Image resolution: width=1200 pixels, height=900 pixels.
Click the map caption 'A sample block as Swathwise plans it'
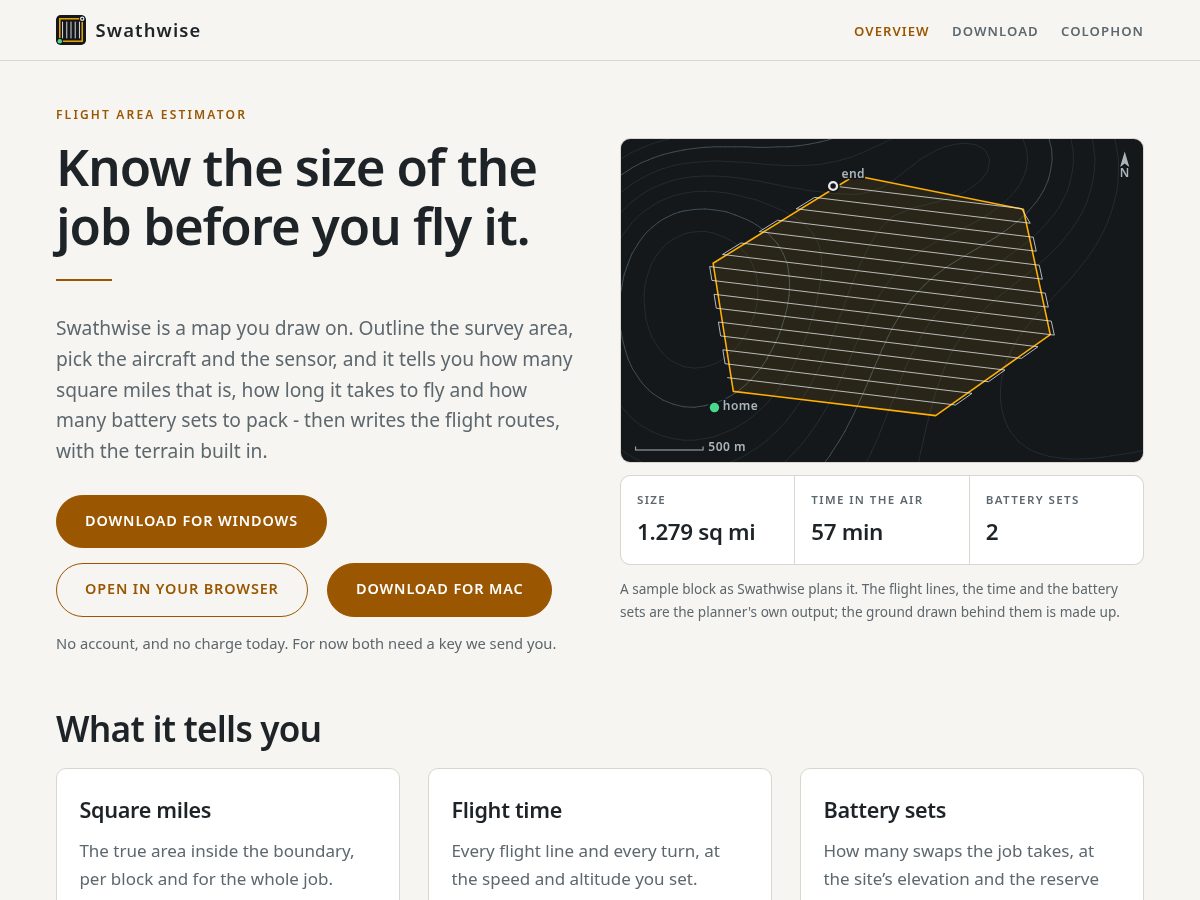(870, 600)
